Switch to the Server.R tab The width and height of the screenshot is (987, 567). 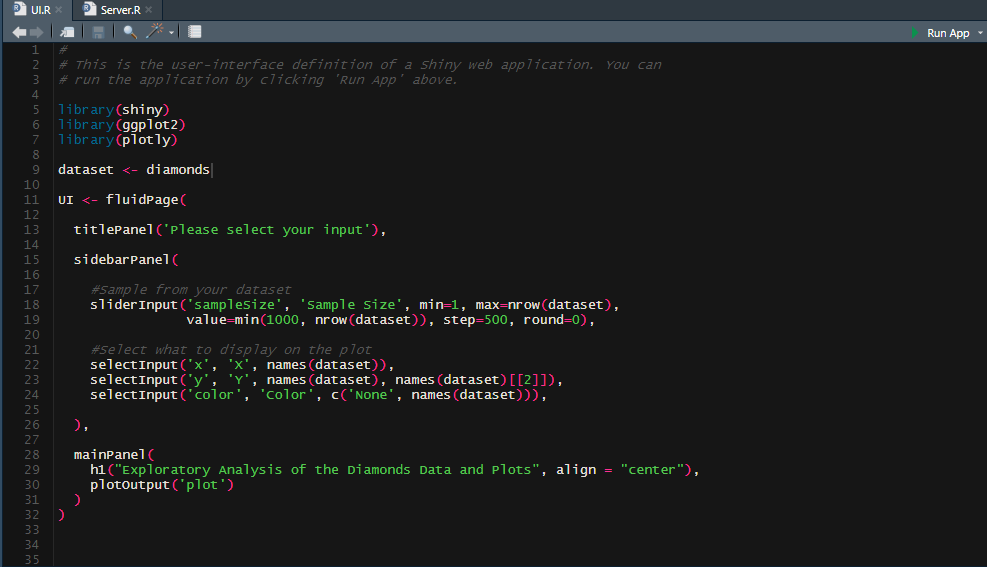(120, 9)
